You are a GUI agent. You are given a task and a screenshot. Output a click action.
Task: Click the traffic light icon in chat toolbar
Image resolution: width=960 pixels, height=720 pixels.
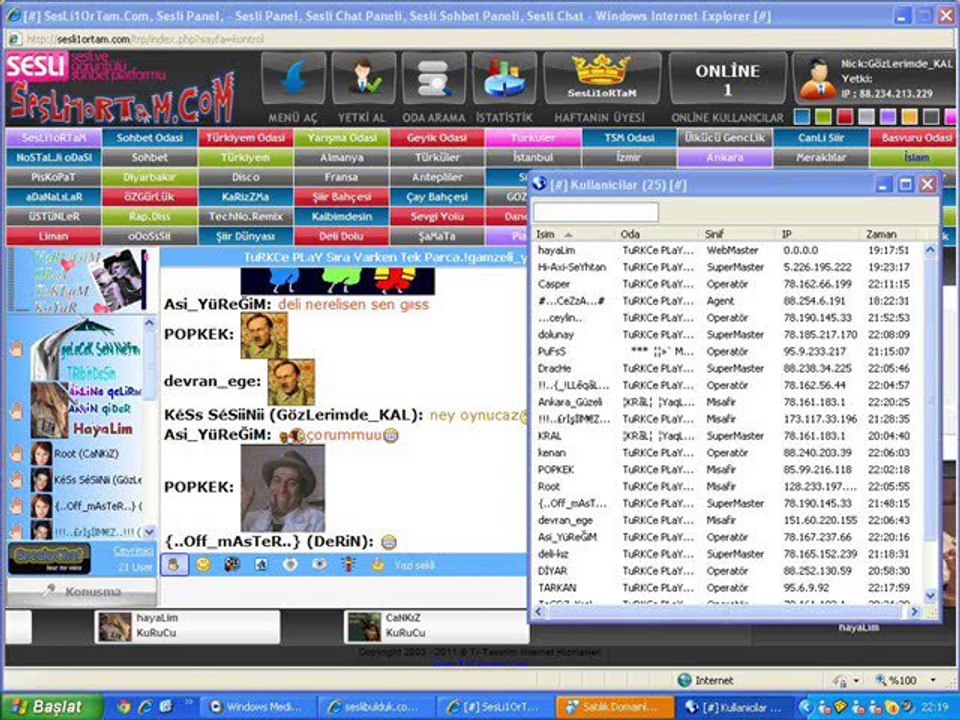pyautogui.click(x=348, y=564)
